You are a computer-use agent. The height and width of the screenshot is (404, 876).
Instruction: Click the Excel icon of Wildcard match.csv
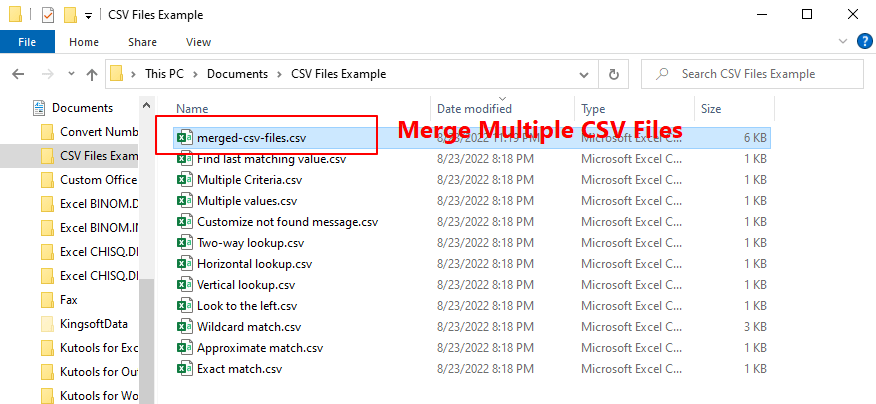tap(184, 327)
